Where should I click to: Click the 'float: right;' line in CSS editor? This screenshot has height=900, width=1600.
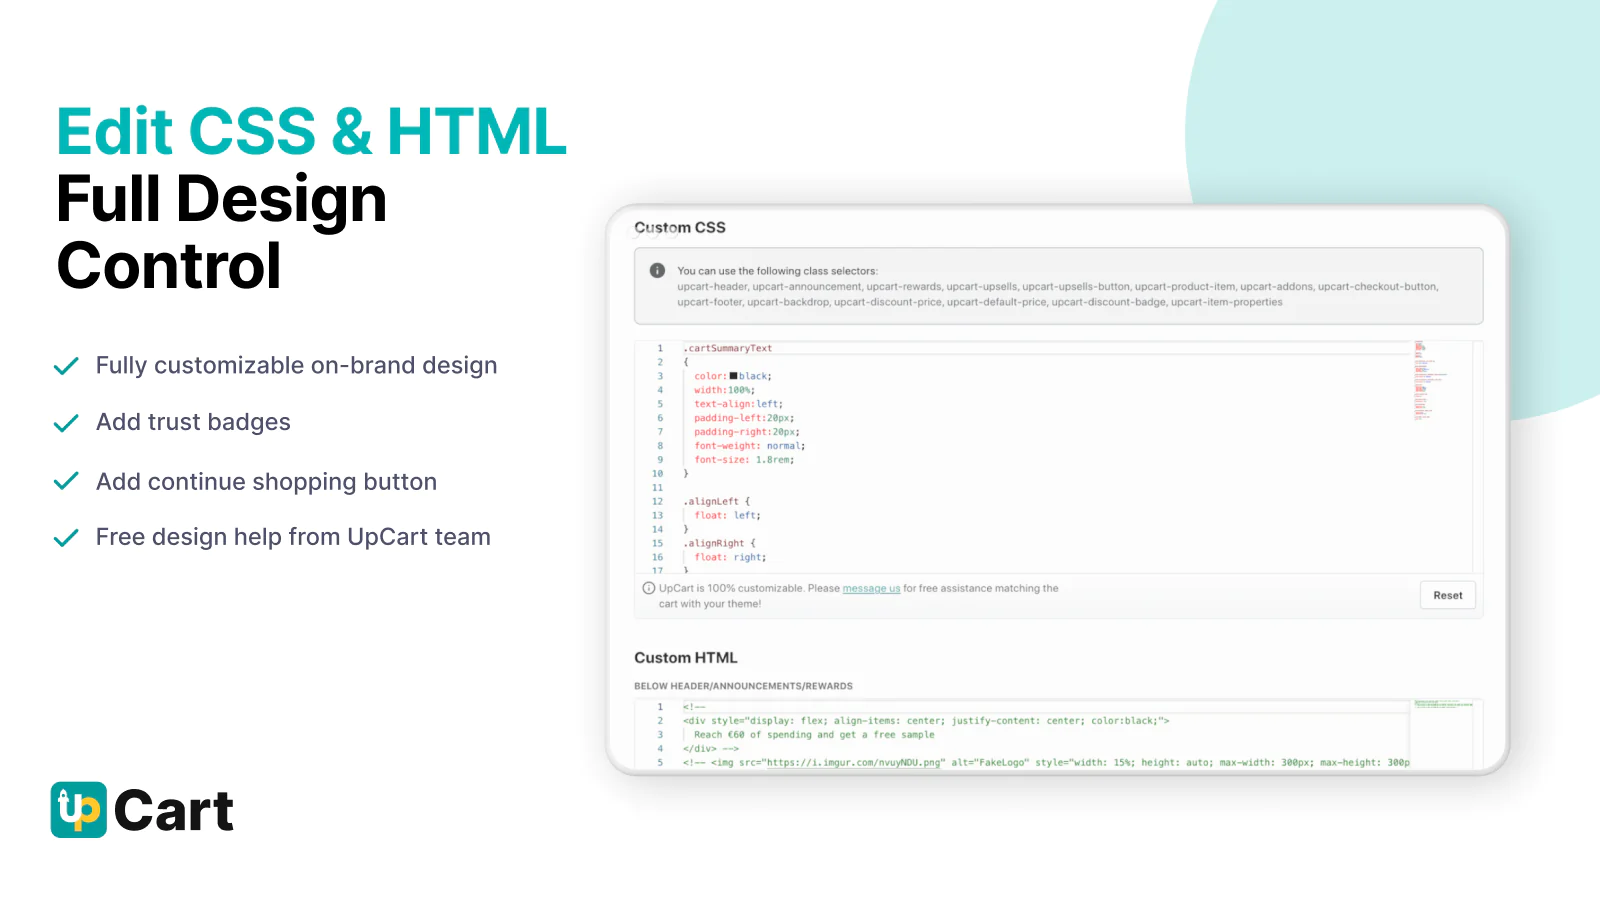pyautogui.click(x=730, y=558)
